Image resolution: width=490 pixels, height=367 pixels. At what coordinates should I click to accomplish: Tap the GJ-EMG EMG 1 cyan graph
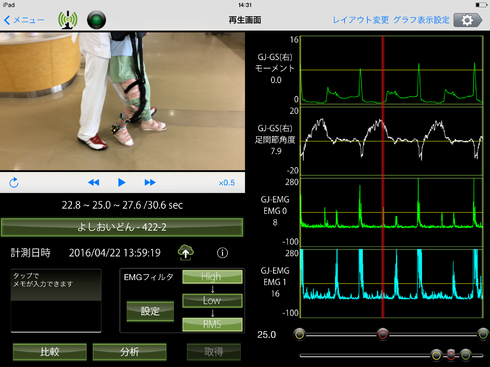pyautogui.click(x=392, y=283)
